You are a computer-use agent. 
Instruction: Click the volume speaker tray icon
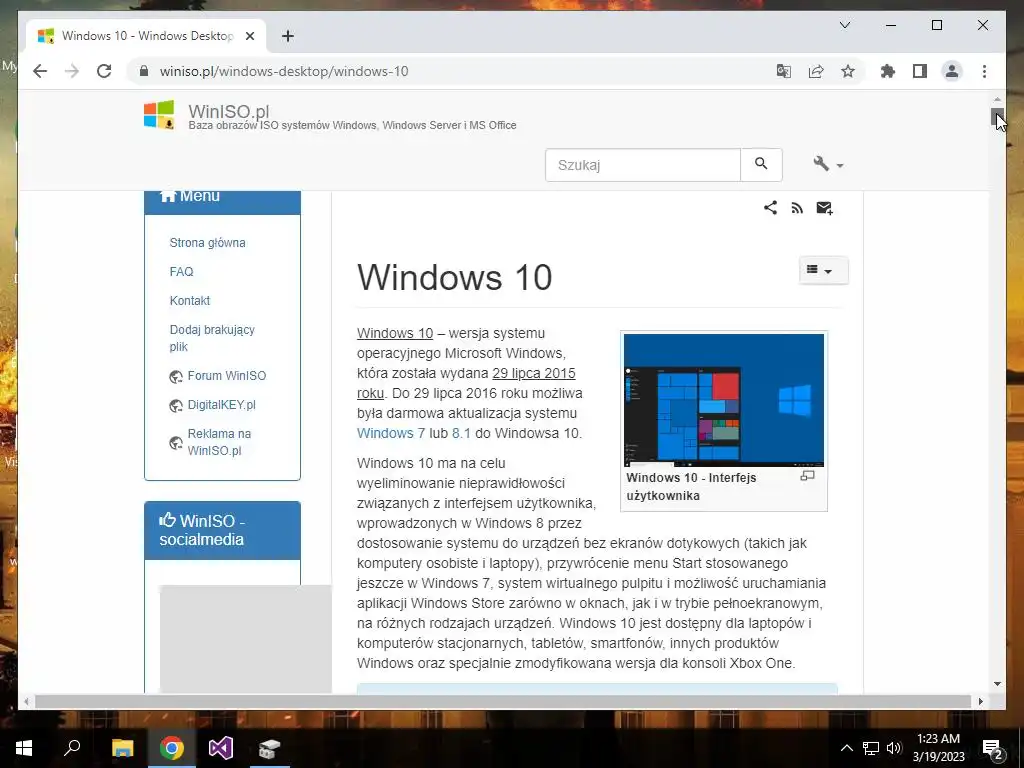tap(894, 748)
